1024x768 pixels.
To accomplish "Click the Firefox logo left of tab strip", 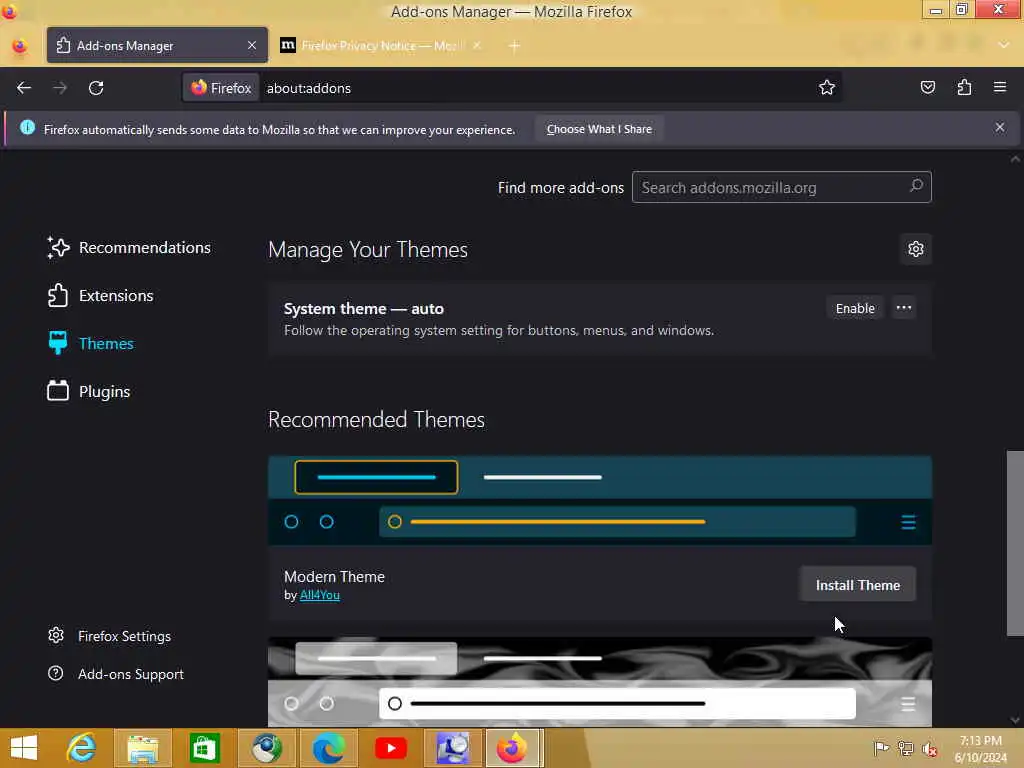I will (x=20, y=46).
